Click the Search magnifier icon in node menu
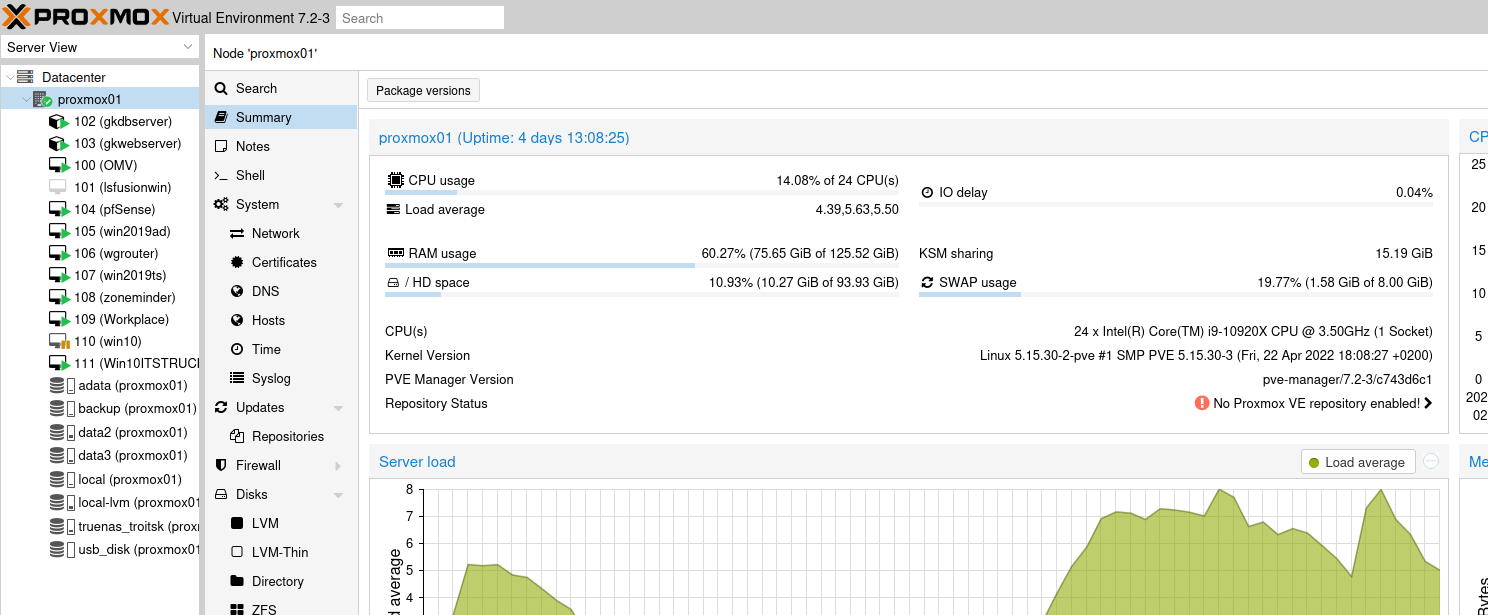This screenshot has height=615, width=1488. tap(221, 88)
